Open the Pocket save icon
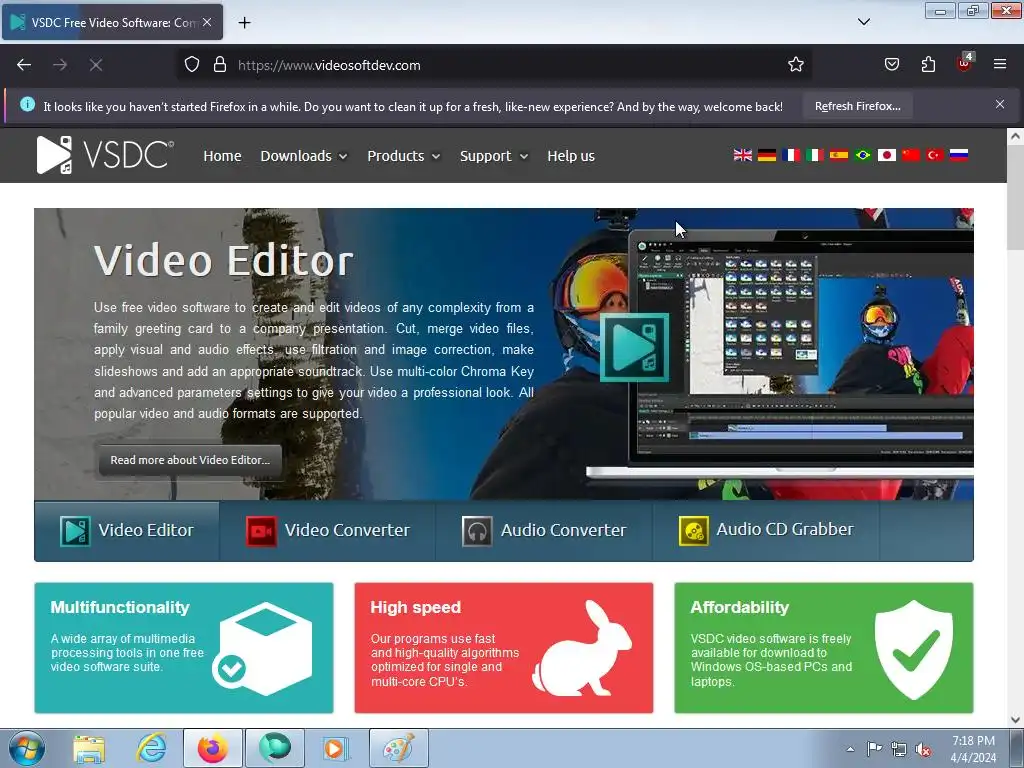The height and width of the screenshot is (768, 1024). tap(891, 65)
